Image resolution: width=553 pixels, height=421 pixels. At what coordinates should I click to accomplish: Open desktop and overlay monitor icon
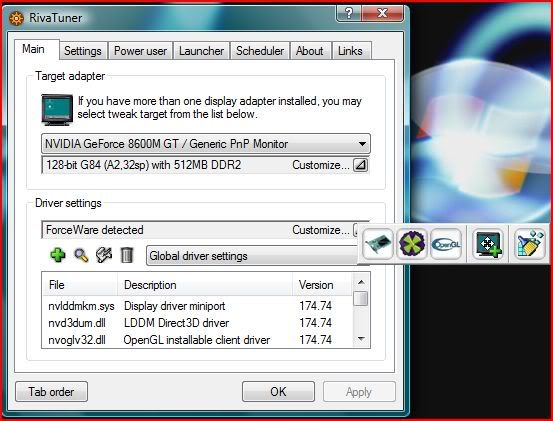(488, 244)
